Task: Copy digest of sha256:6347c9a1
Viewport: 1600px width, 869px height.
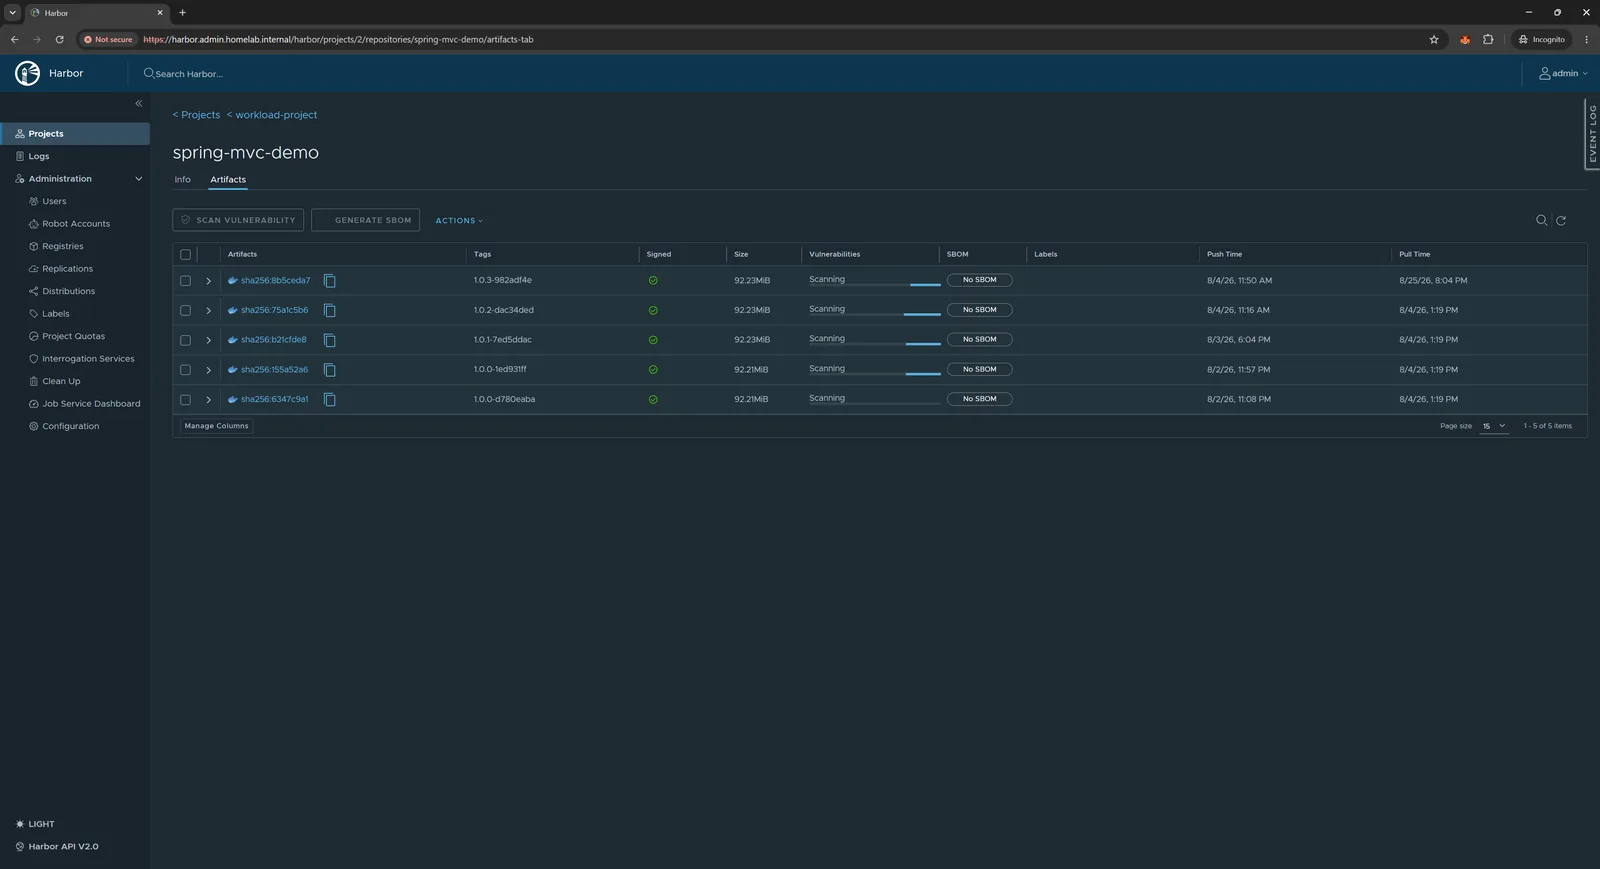Action: (329, 400)
